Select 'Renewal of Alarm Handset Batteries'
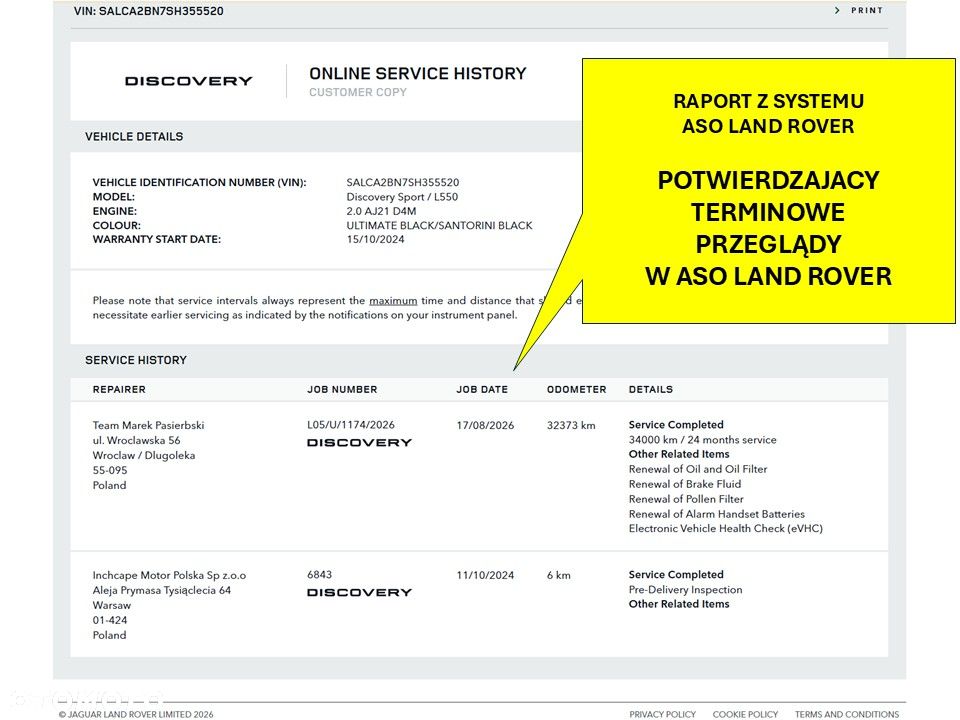The height and width of the screenshot is (720, 960). tap(717, 514)
